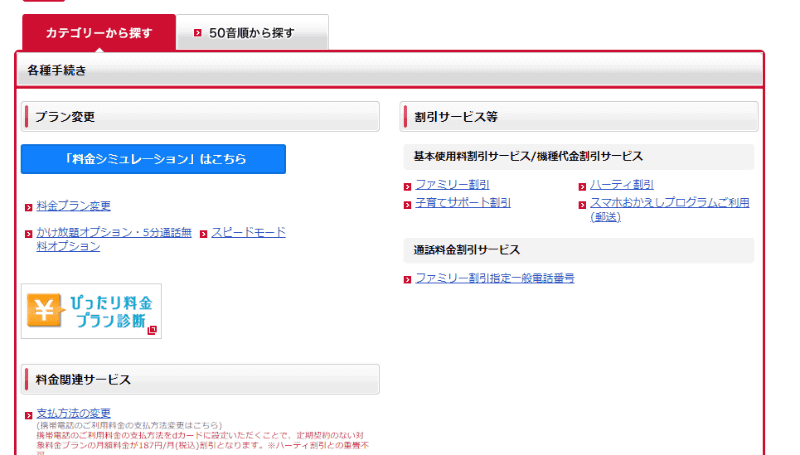Click the 基本使用料割引サービス/機種代金割引サービス subheading
The width and height of the screenshot is (800, 455).
(579, 157)
